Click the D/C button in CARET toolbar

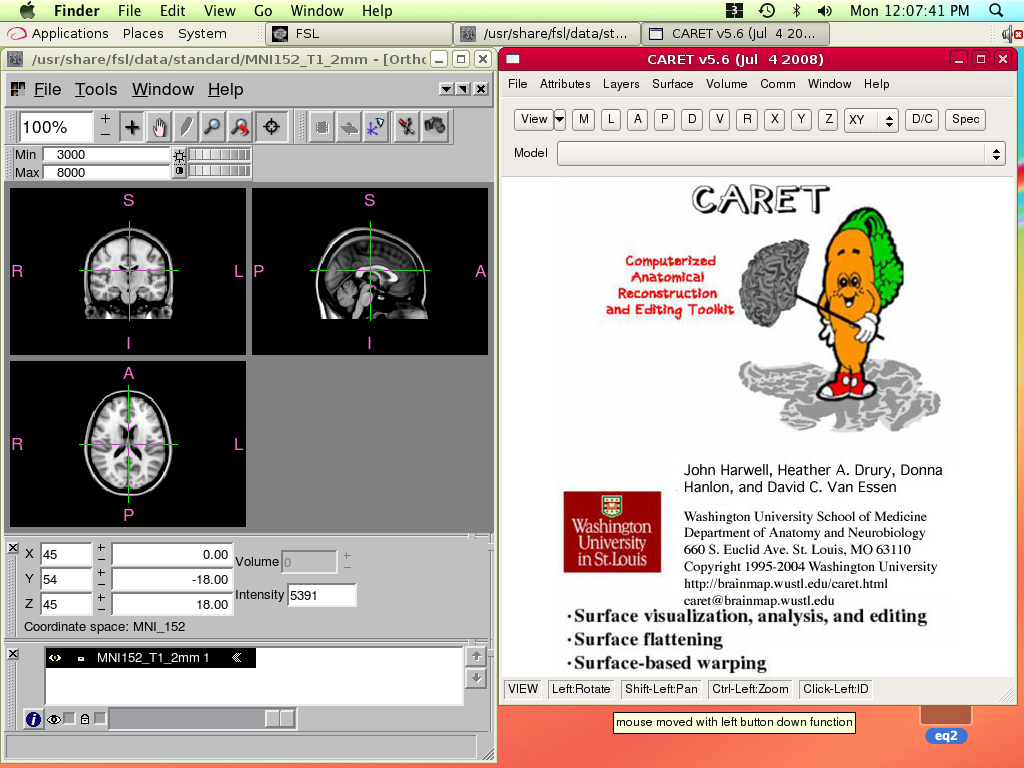tap(922, 120)
